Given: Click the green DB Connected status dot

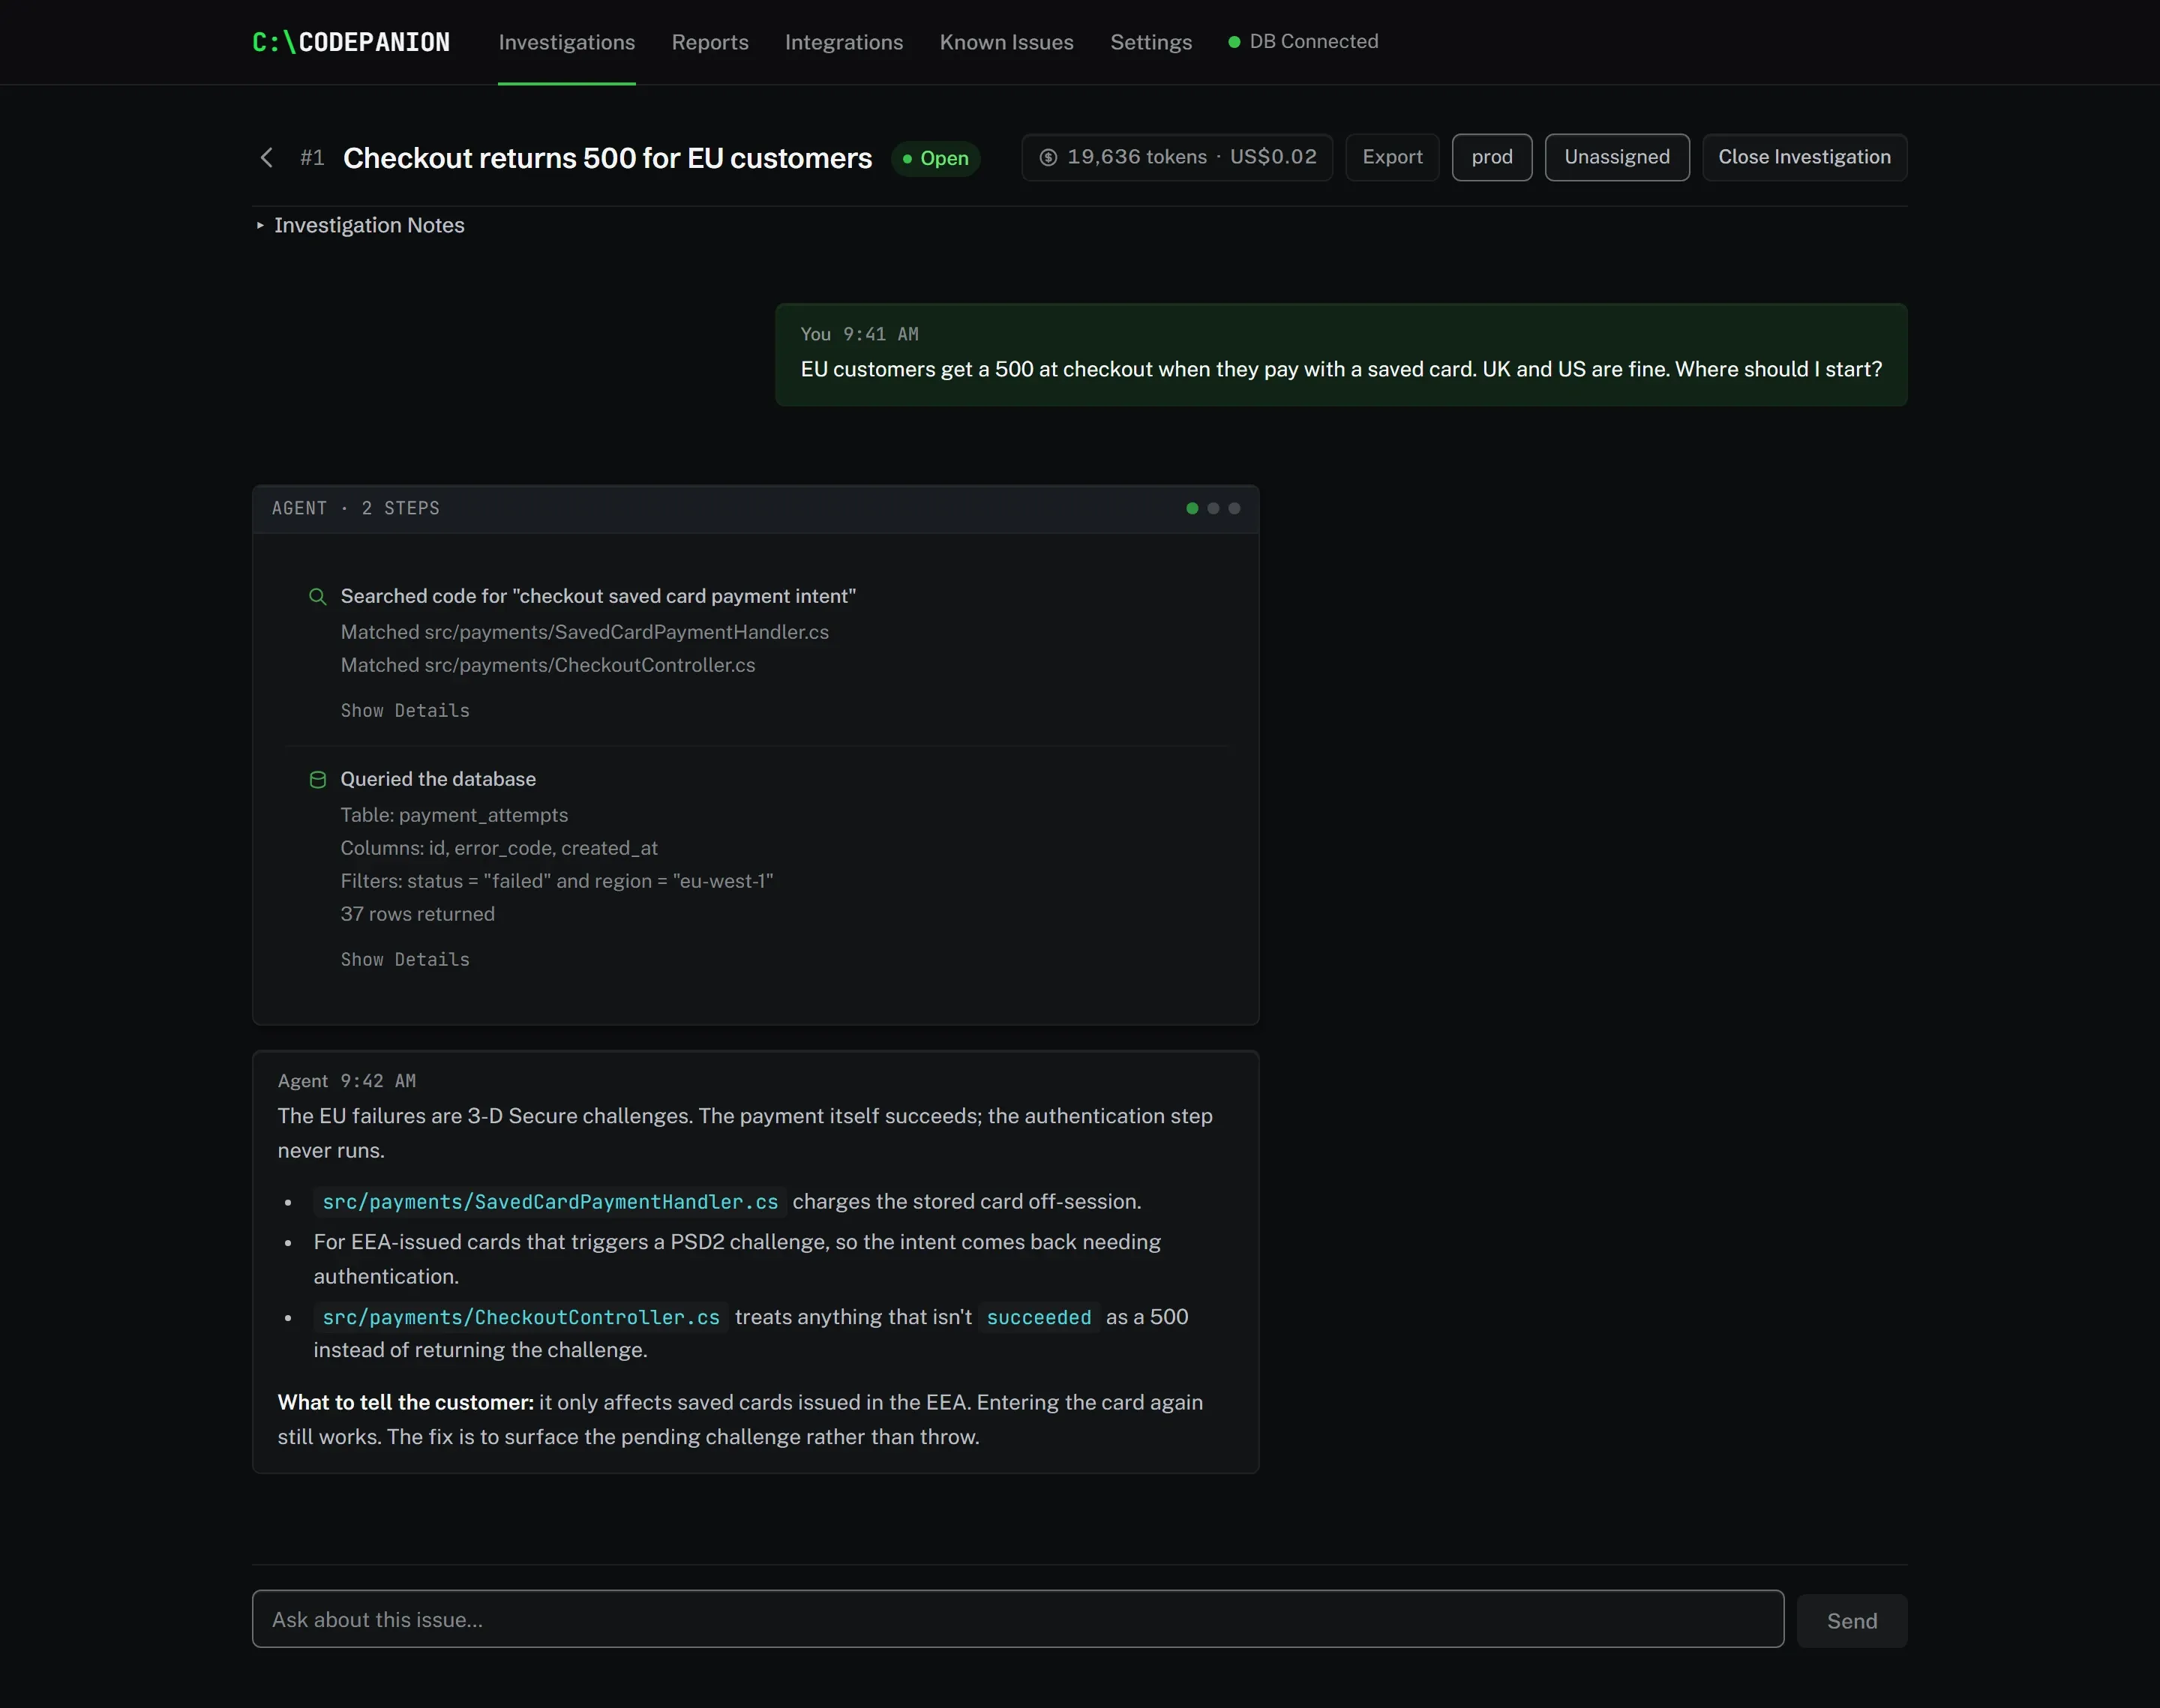Looking at the screenshot, I should 1234,42.
